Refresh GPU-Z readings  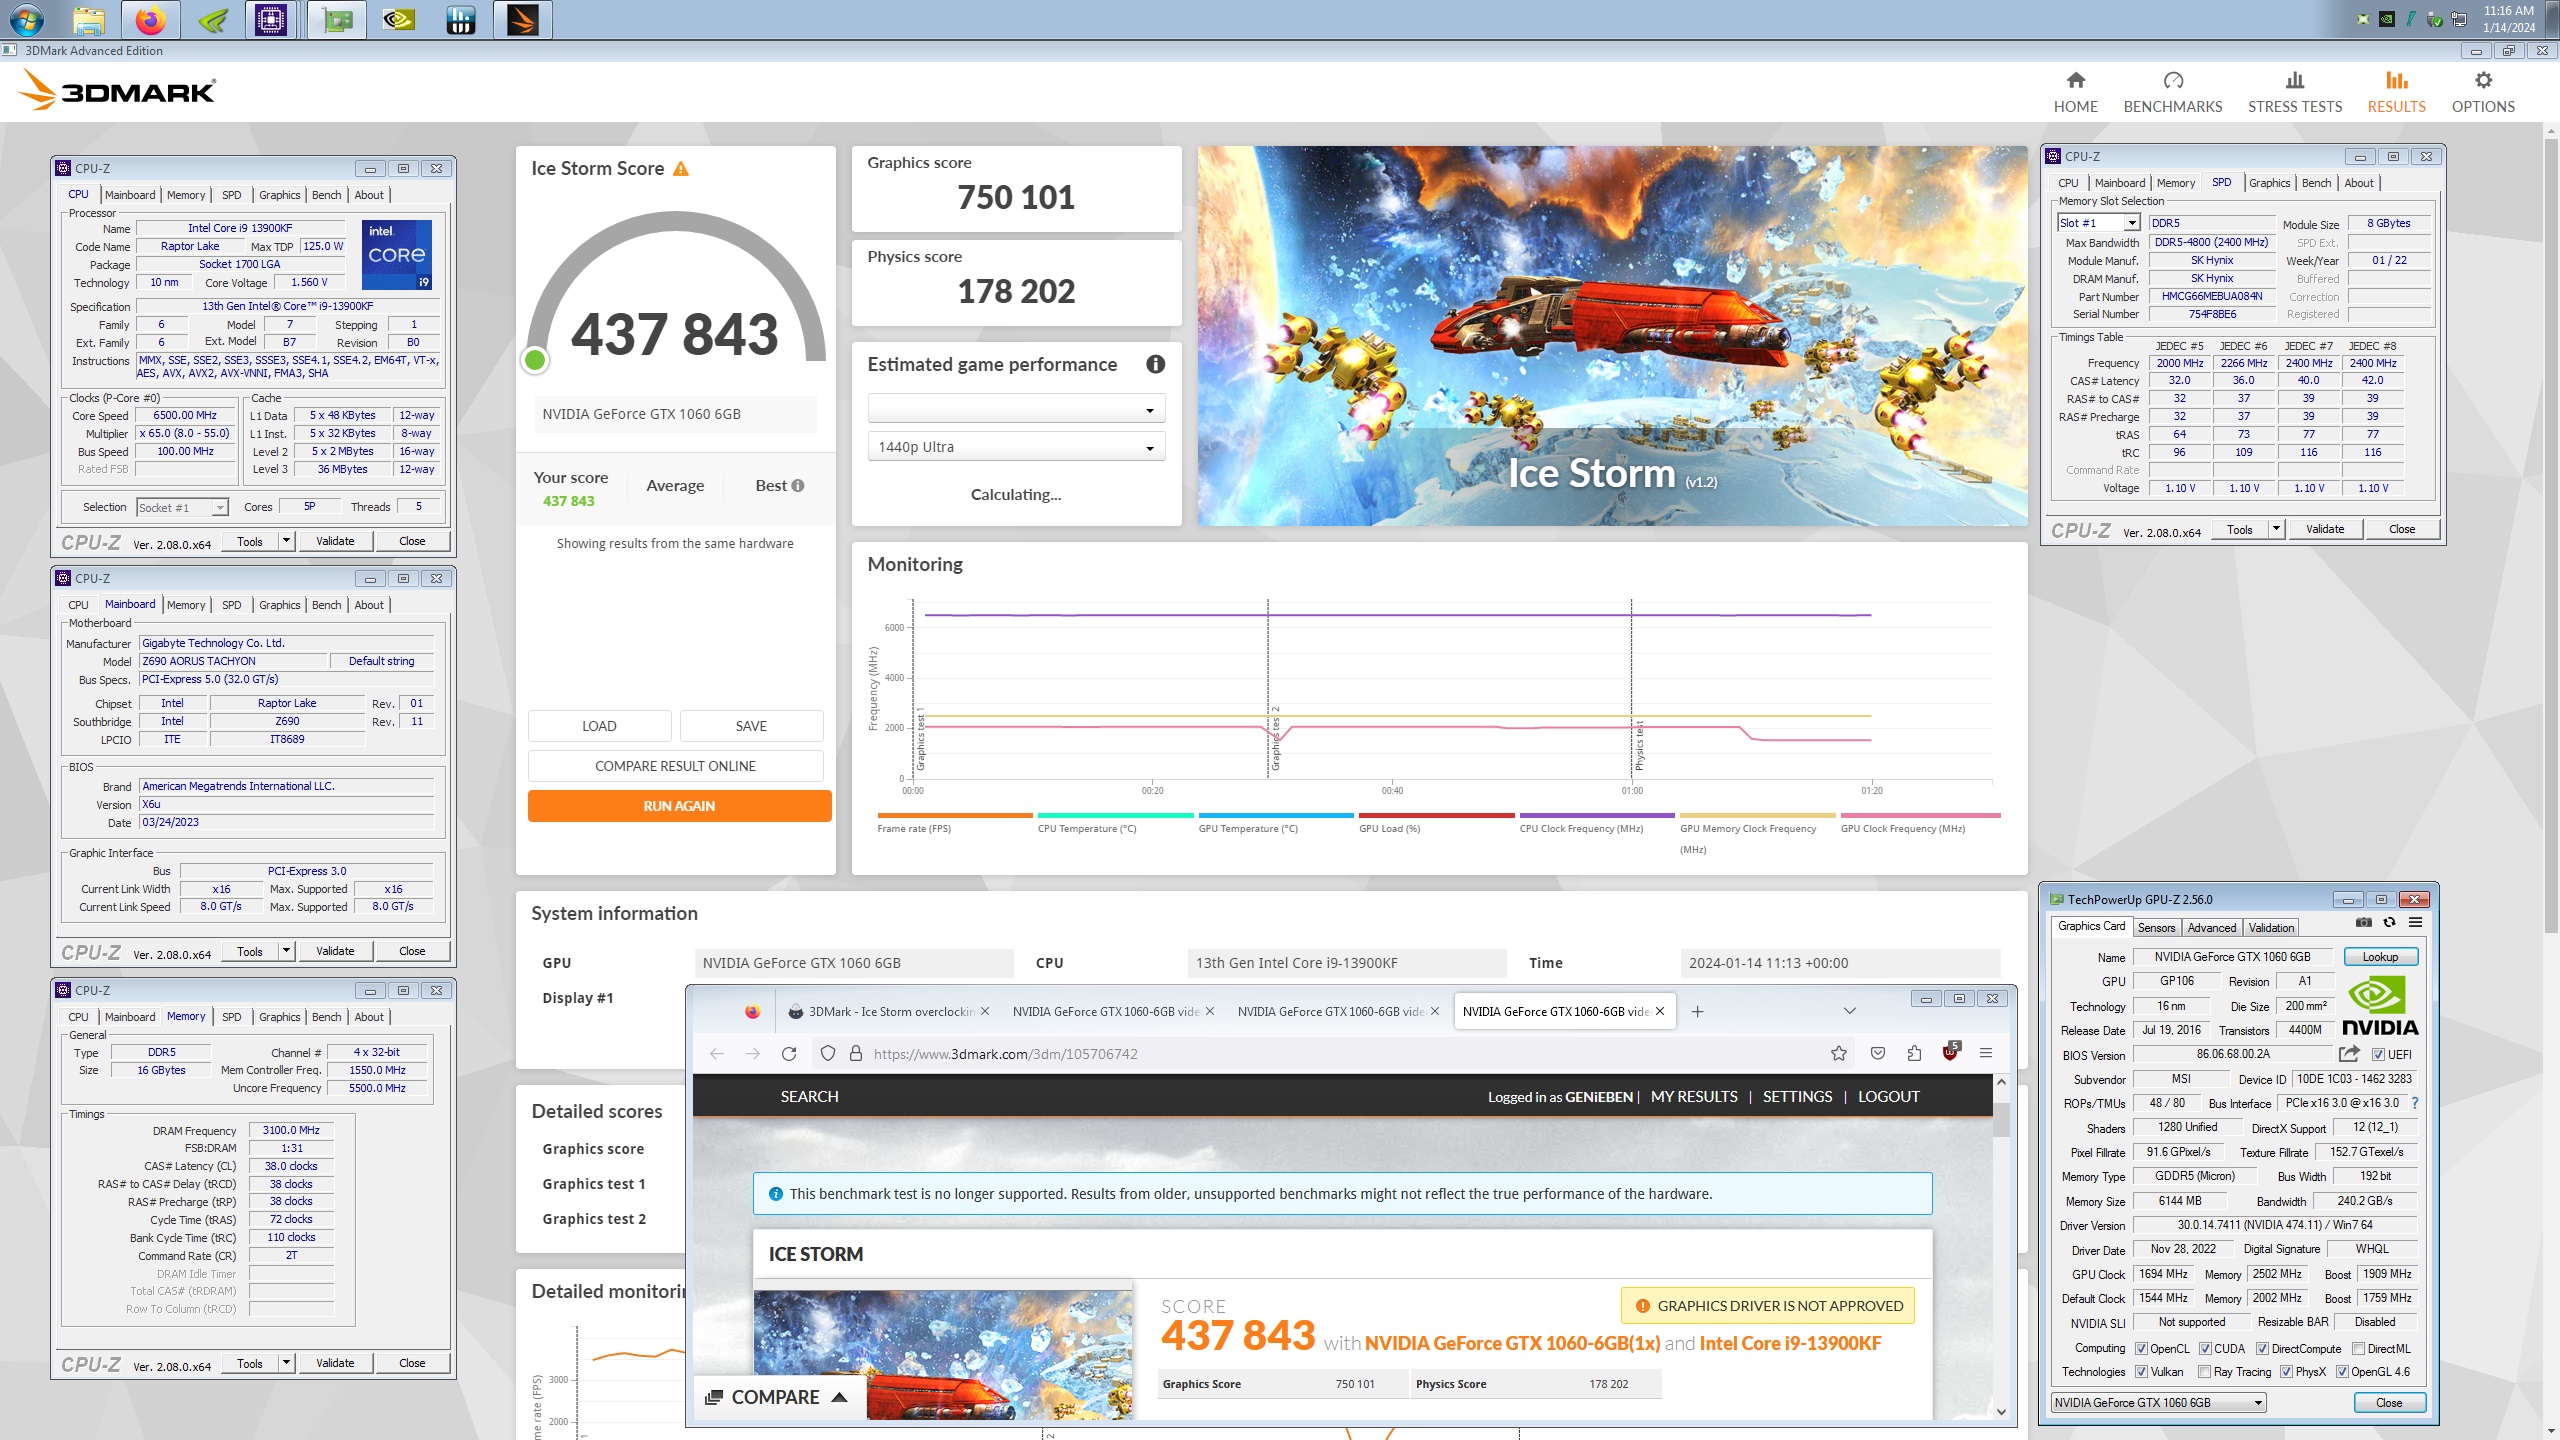(x=2389, y=923)
